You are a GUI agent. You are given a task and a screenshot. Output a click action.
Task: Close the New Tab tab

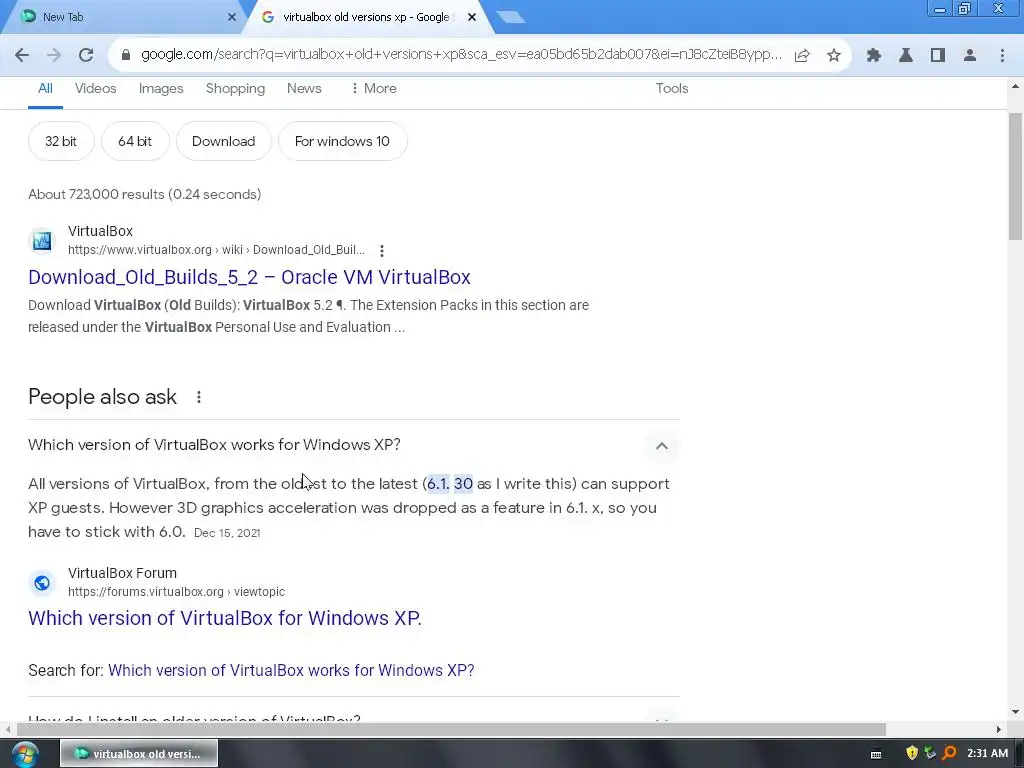[x=231, y=17]
